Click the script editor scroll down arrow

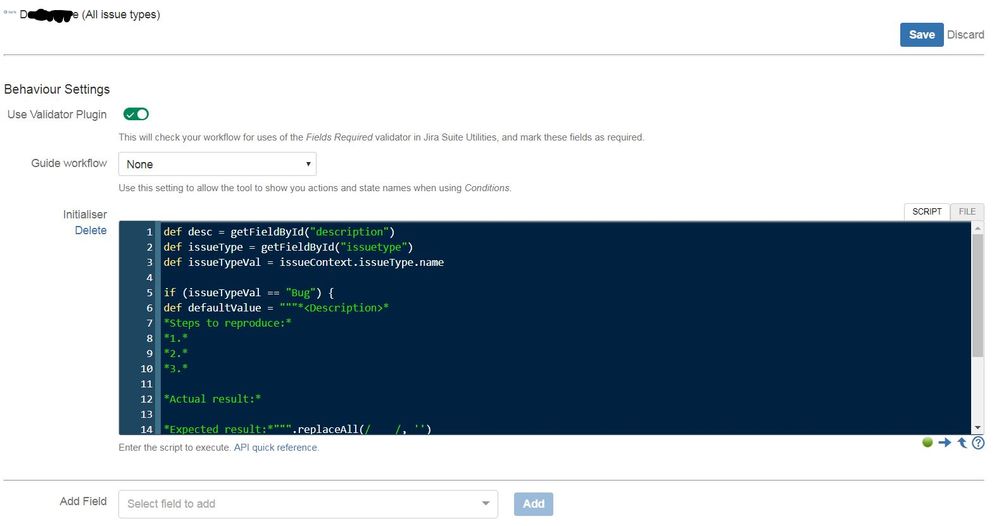[977, 429]
